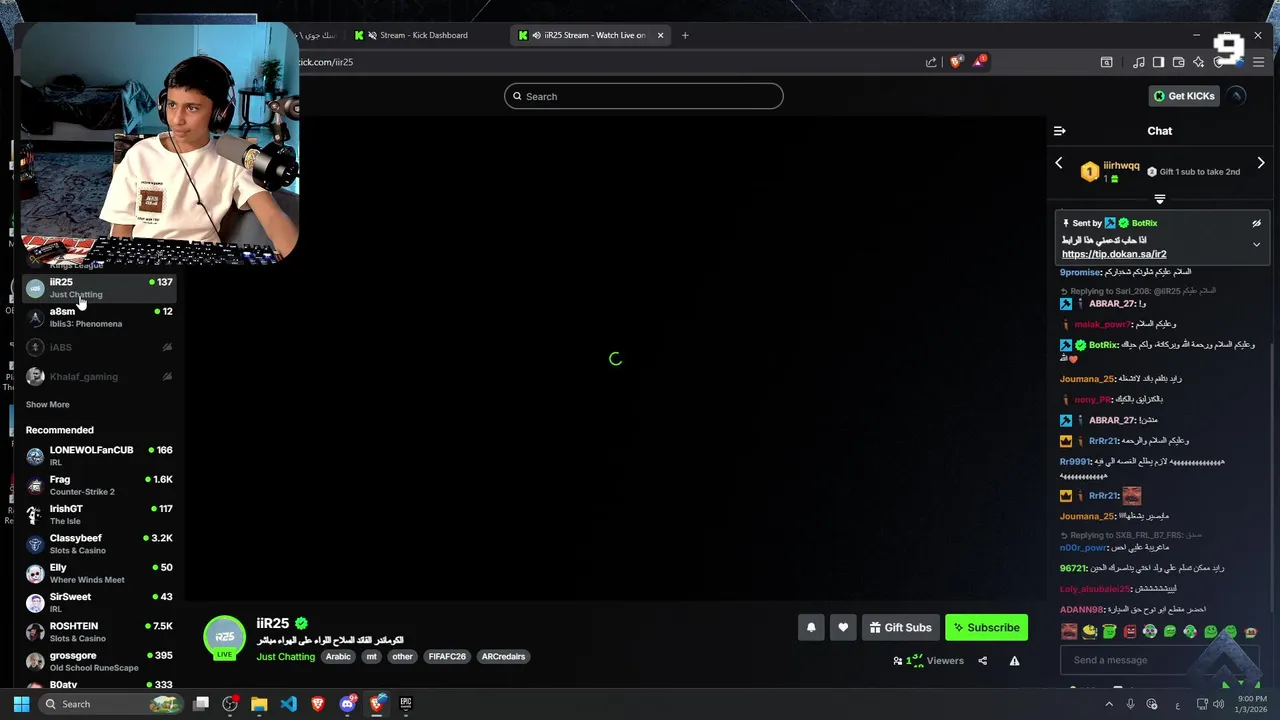Open the Classybeef recommended channel

[100, 544]
